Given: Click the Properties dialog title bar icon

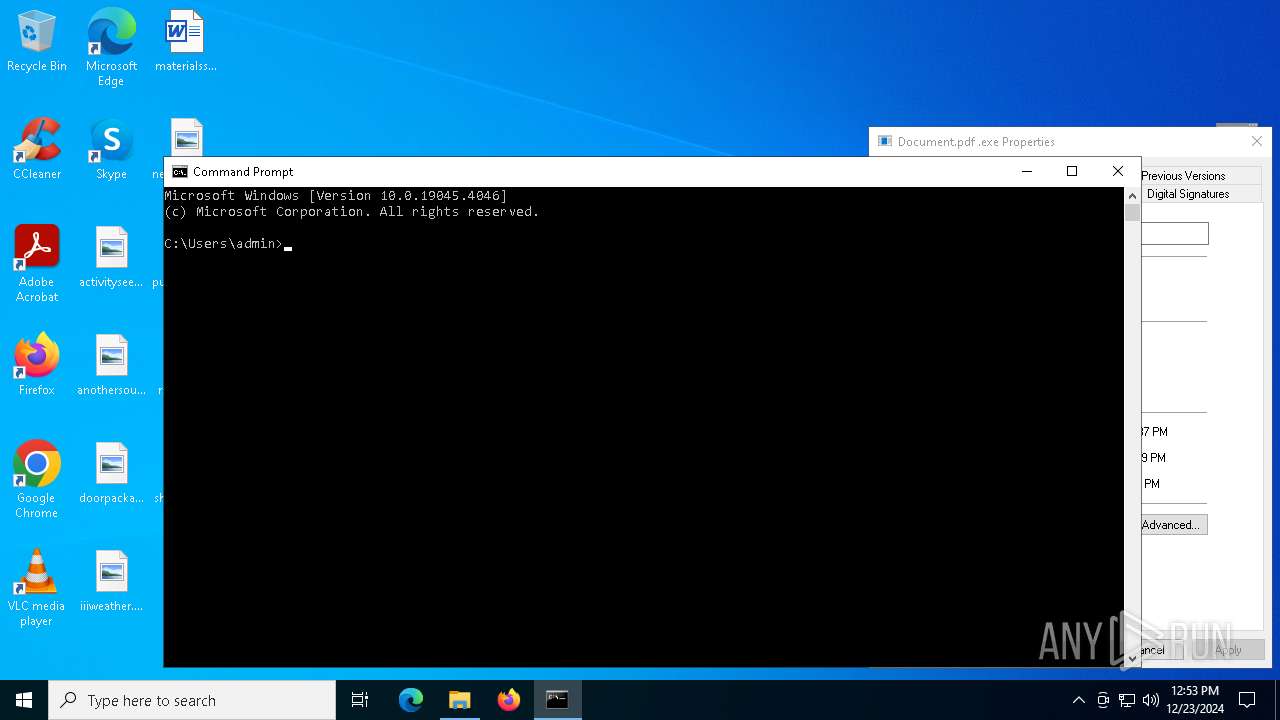Looking at the screenshot, I should click(885, 142).
